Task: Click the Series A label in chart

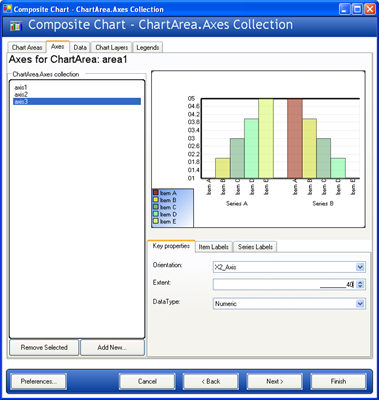Action: (x=237, y=203)
